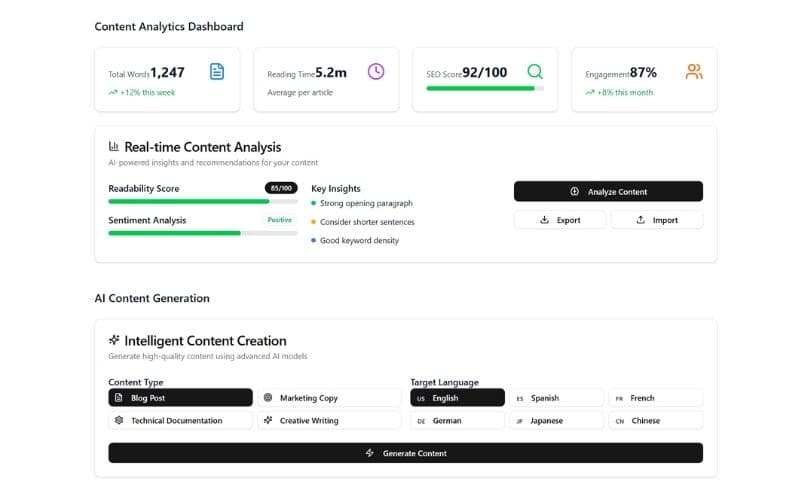Click the bar chart icon beside Real-time Content Analysis
This screenshot has width=800, height=500.
coord(114,147)
